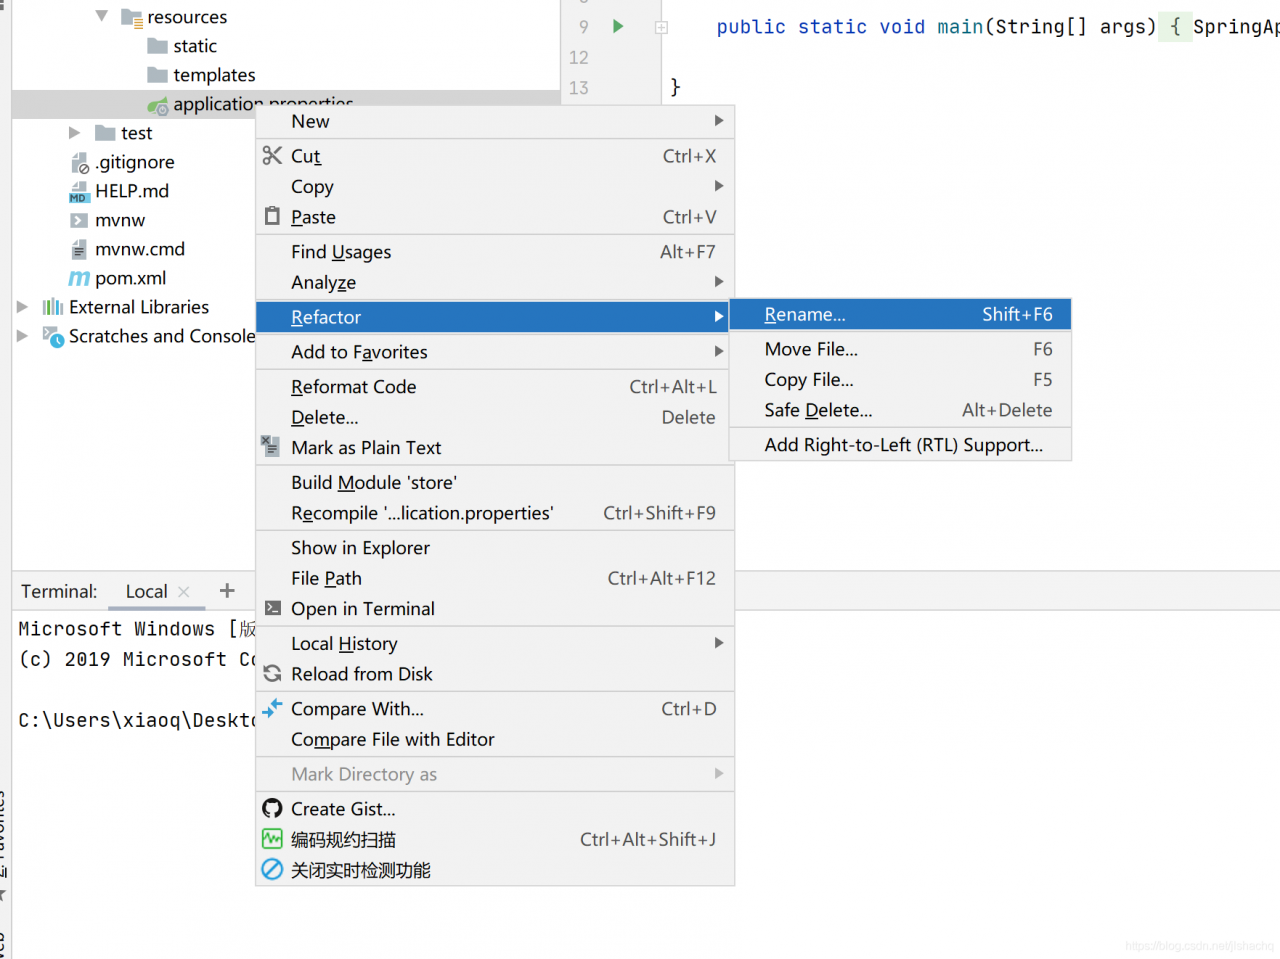1280x959 pixels.
Task: Click the pom.xml Maven file icon
Action: pos(79,278)
